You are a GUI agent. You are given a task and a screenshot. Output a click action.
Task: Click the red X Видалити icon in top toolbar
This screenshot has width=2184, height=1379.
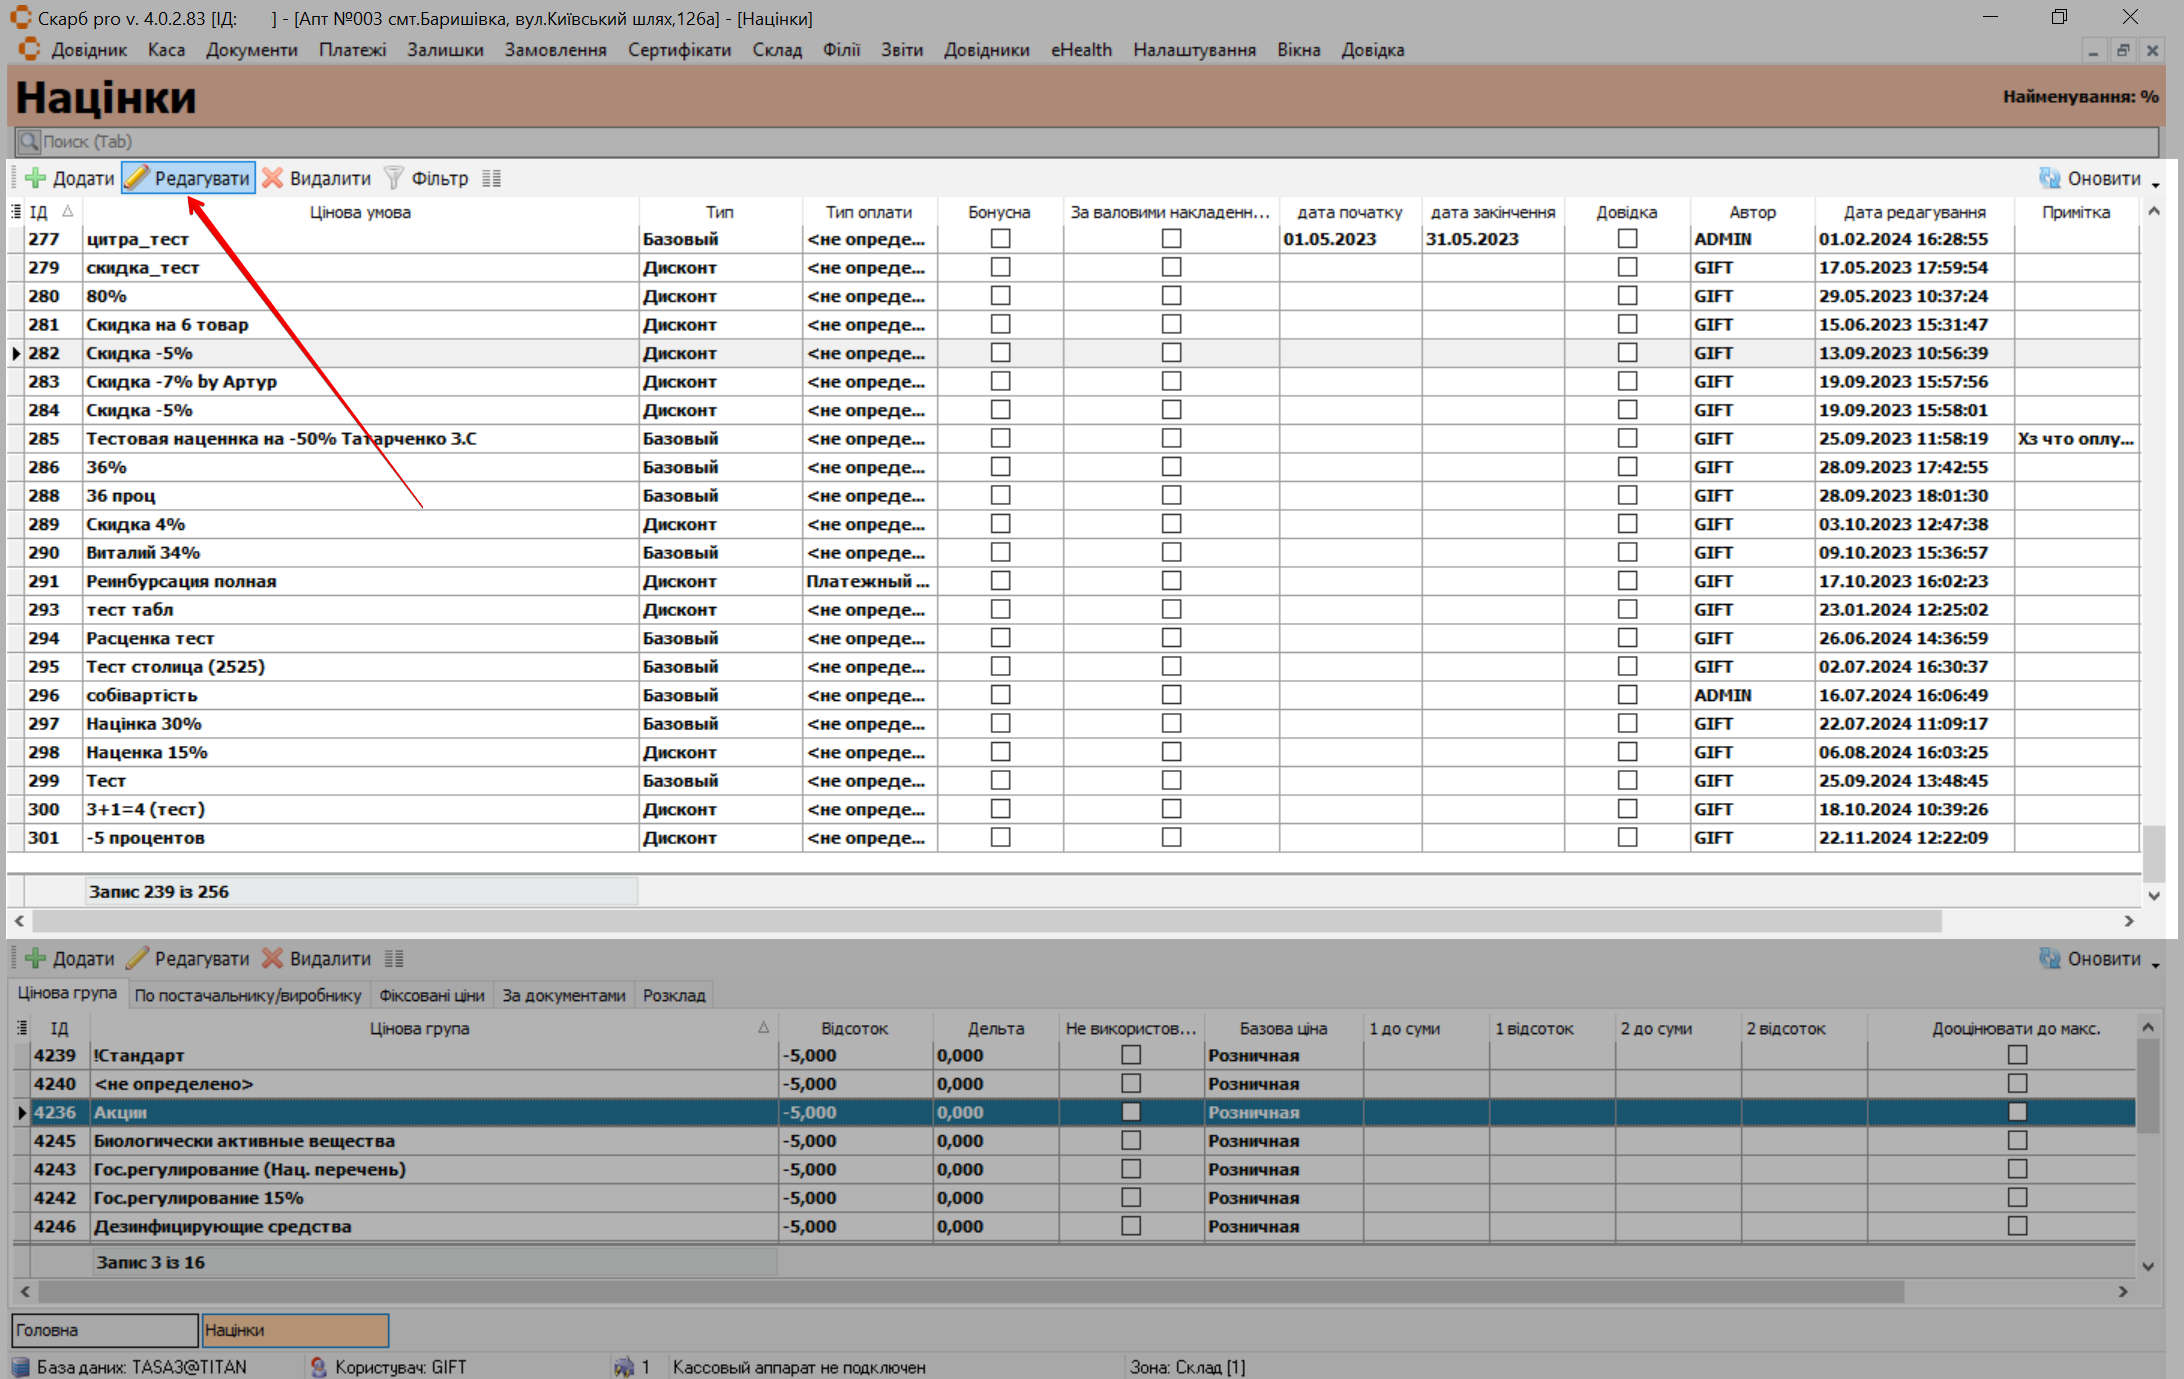(273, 178)
